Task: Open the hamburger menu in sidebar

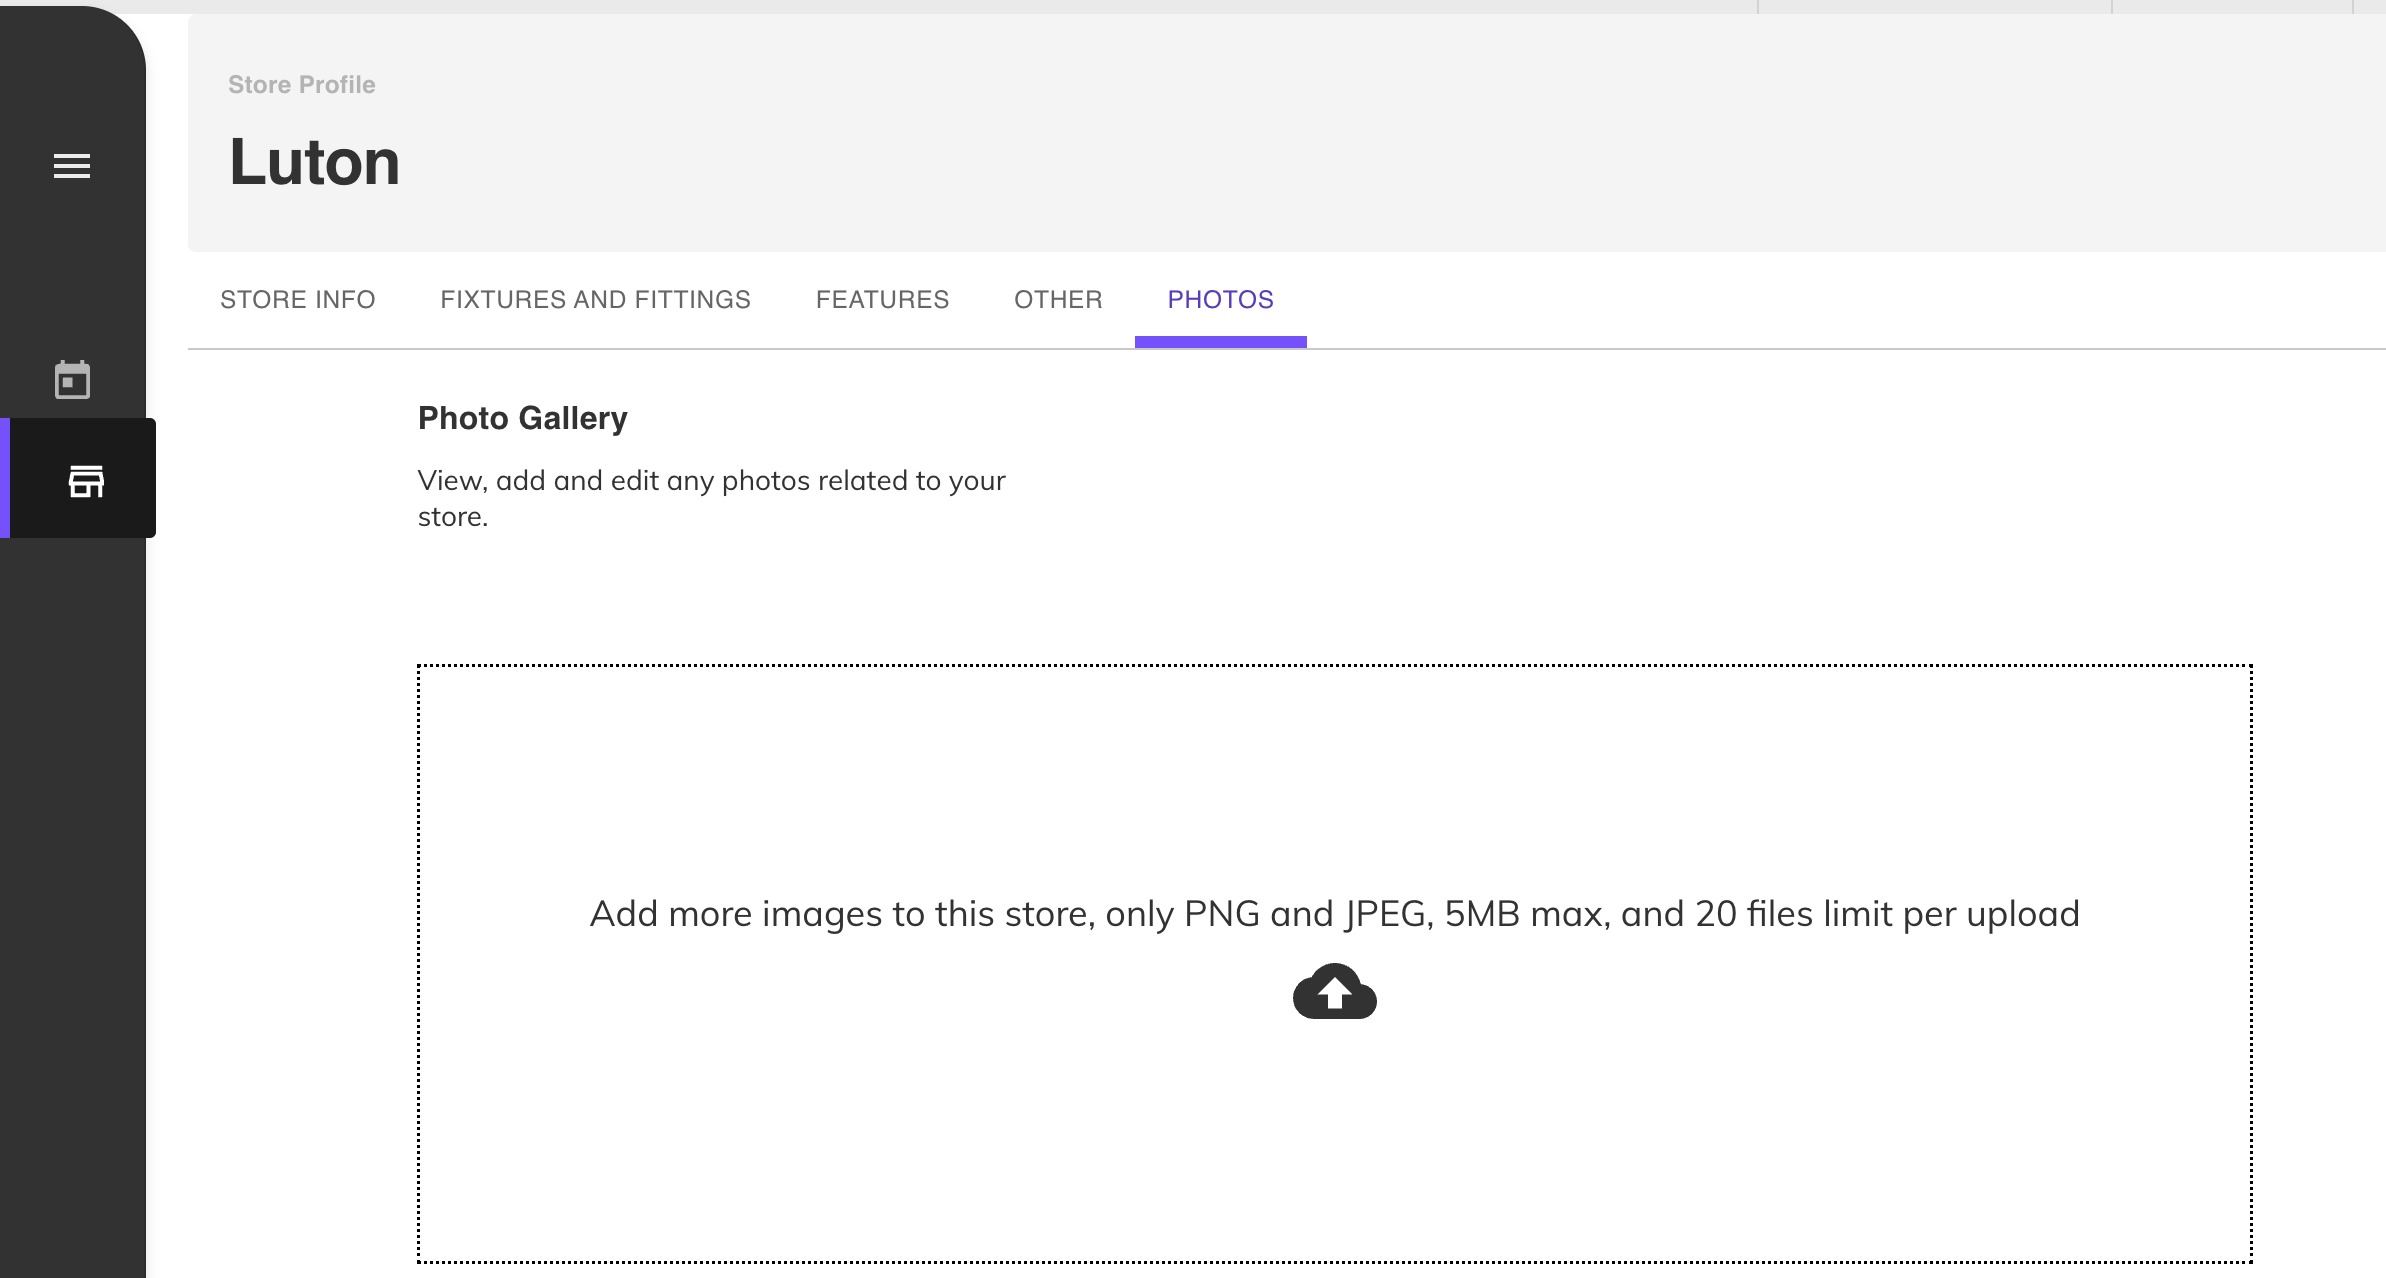Action: (72, 166)
